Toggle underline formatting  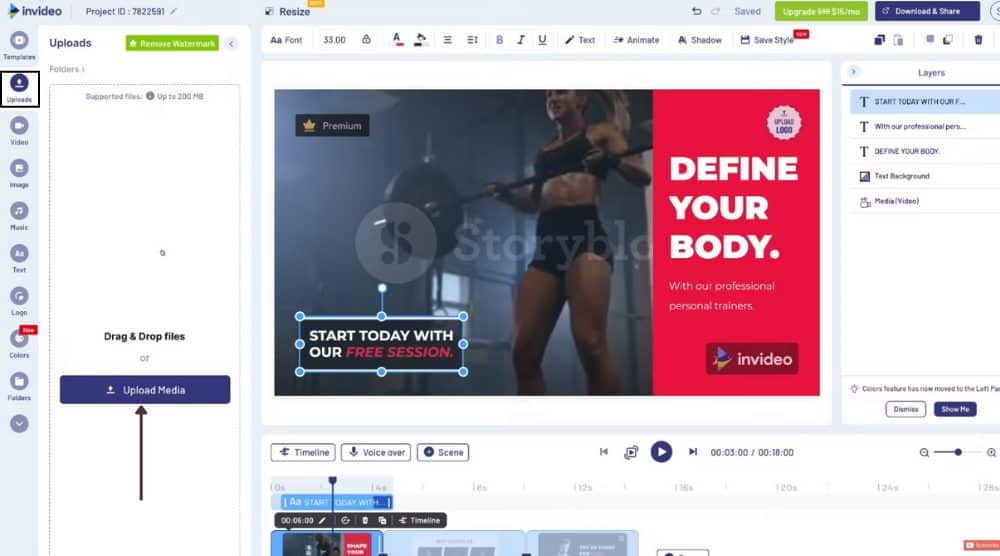[542, 40]
